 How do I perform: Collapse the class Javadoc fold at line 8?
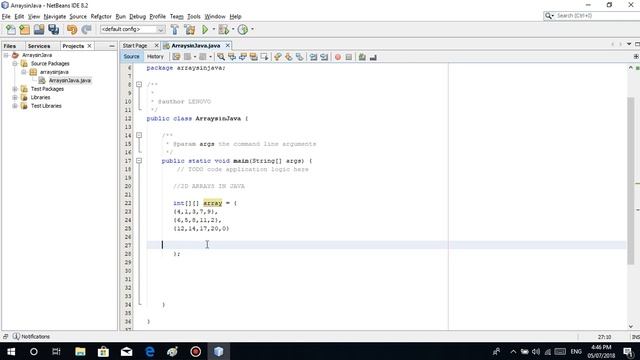pos(139,84)
